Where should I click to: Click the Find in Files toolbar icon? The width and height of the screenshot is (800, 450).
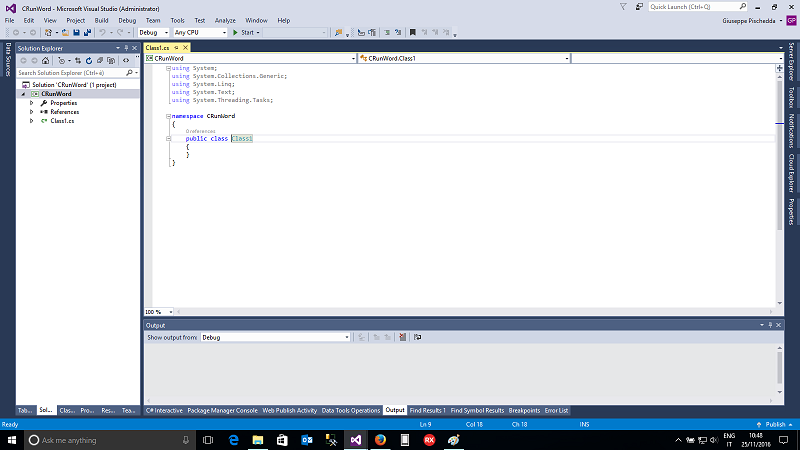point(338,33)
